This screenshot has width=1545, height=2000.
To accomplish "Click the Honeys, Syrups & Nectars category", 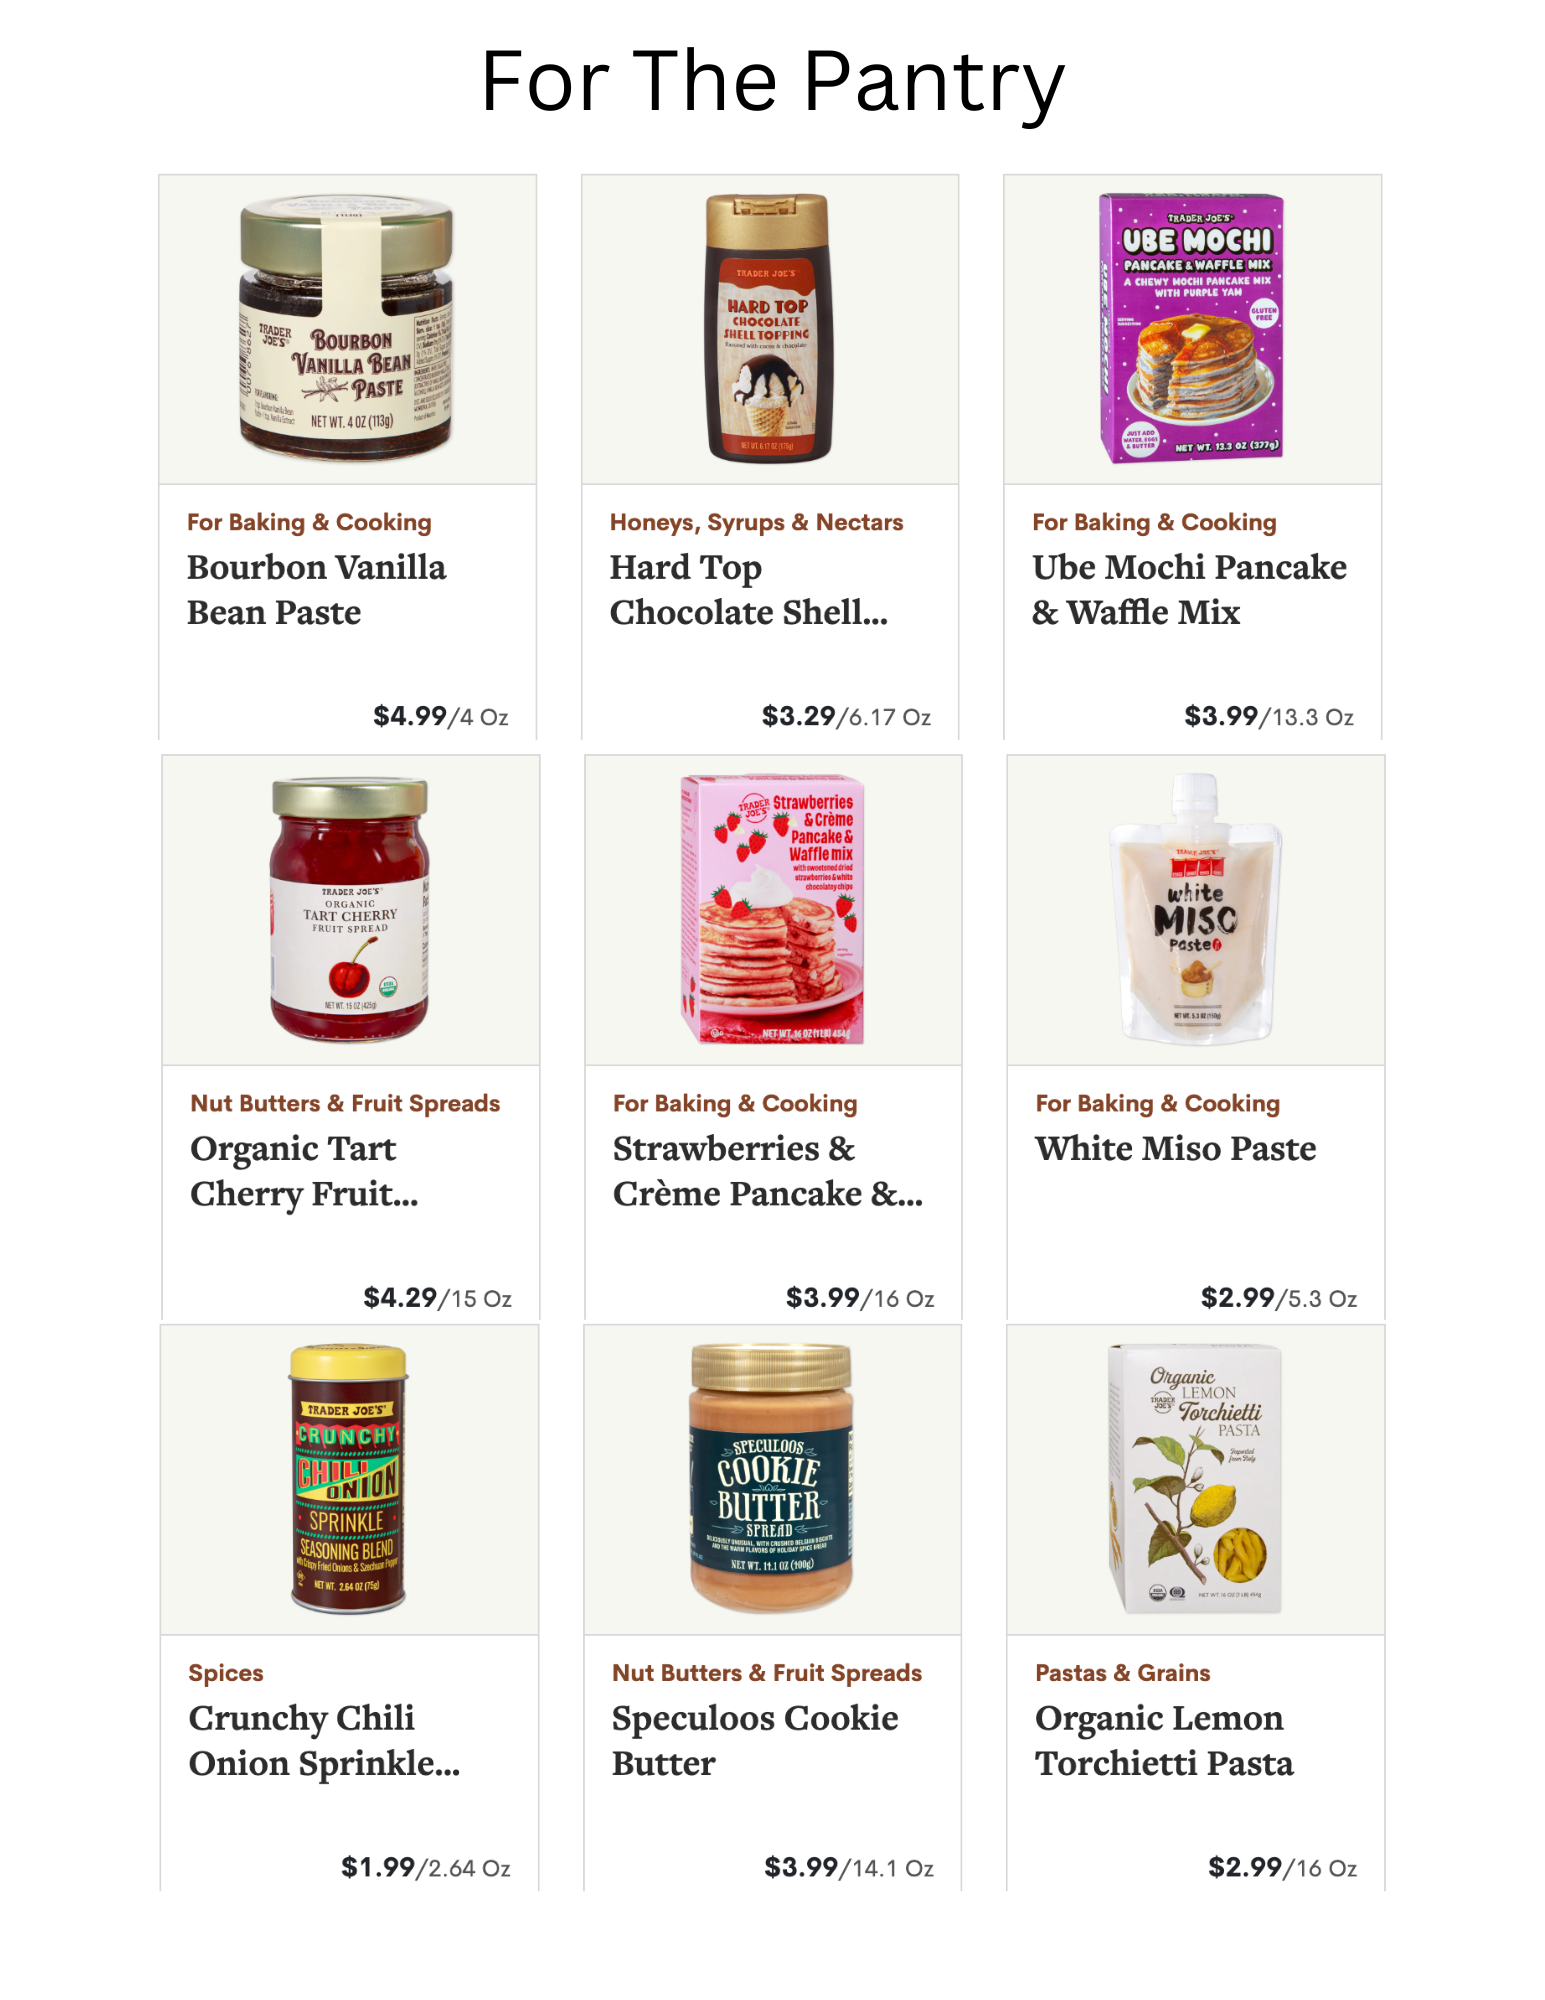I will tap(756, 522).
